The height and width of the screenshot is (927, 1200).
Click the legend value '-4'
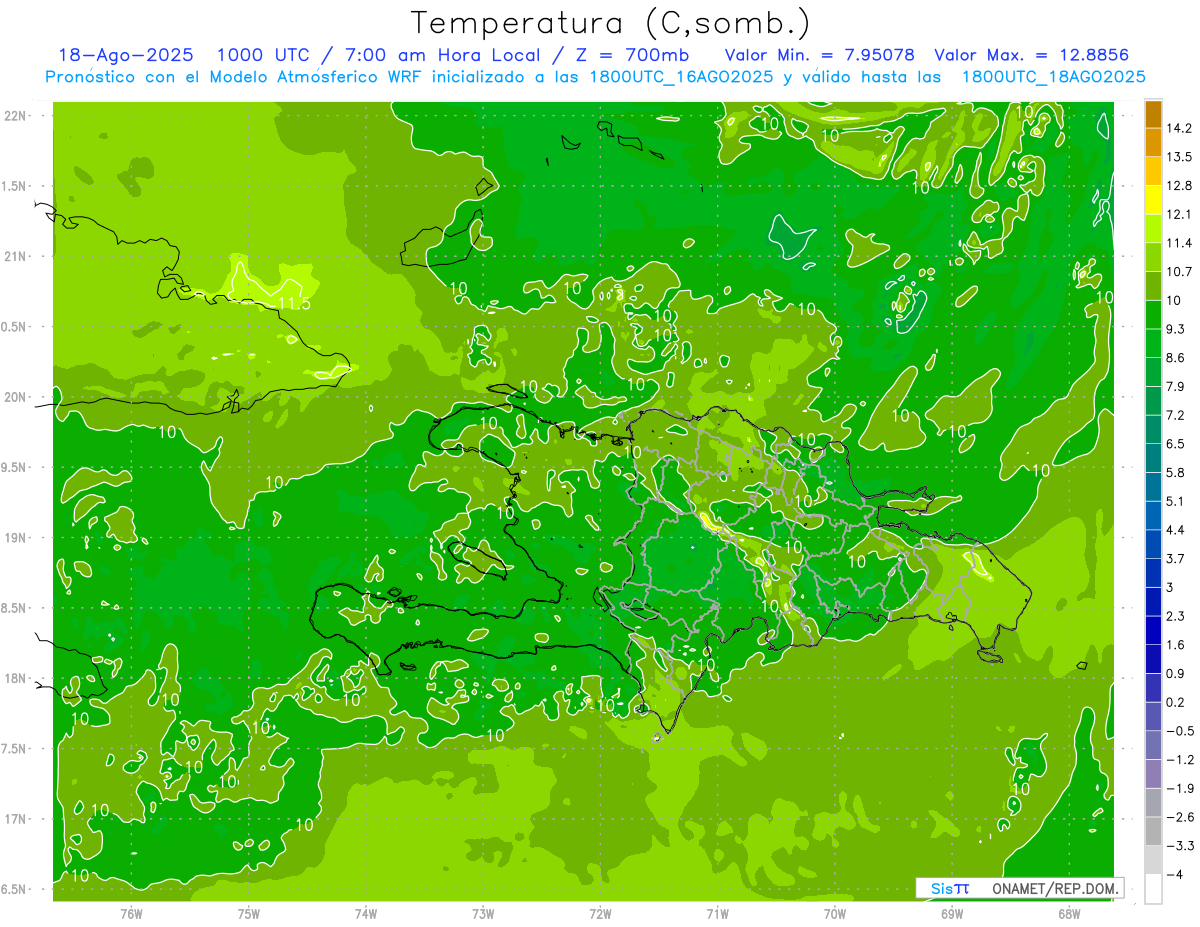coord(1174,875)
